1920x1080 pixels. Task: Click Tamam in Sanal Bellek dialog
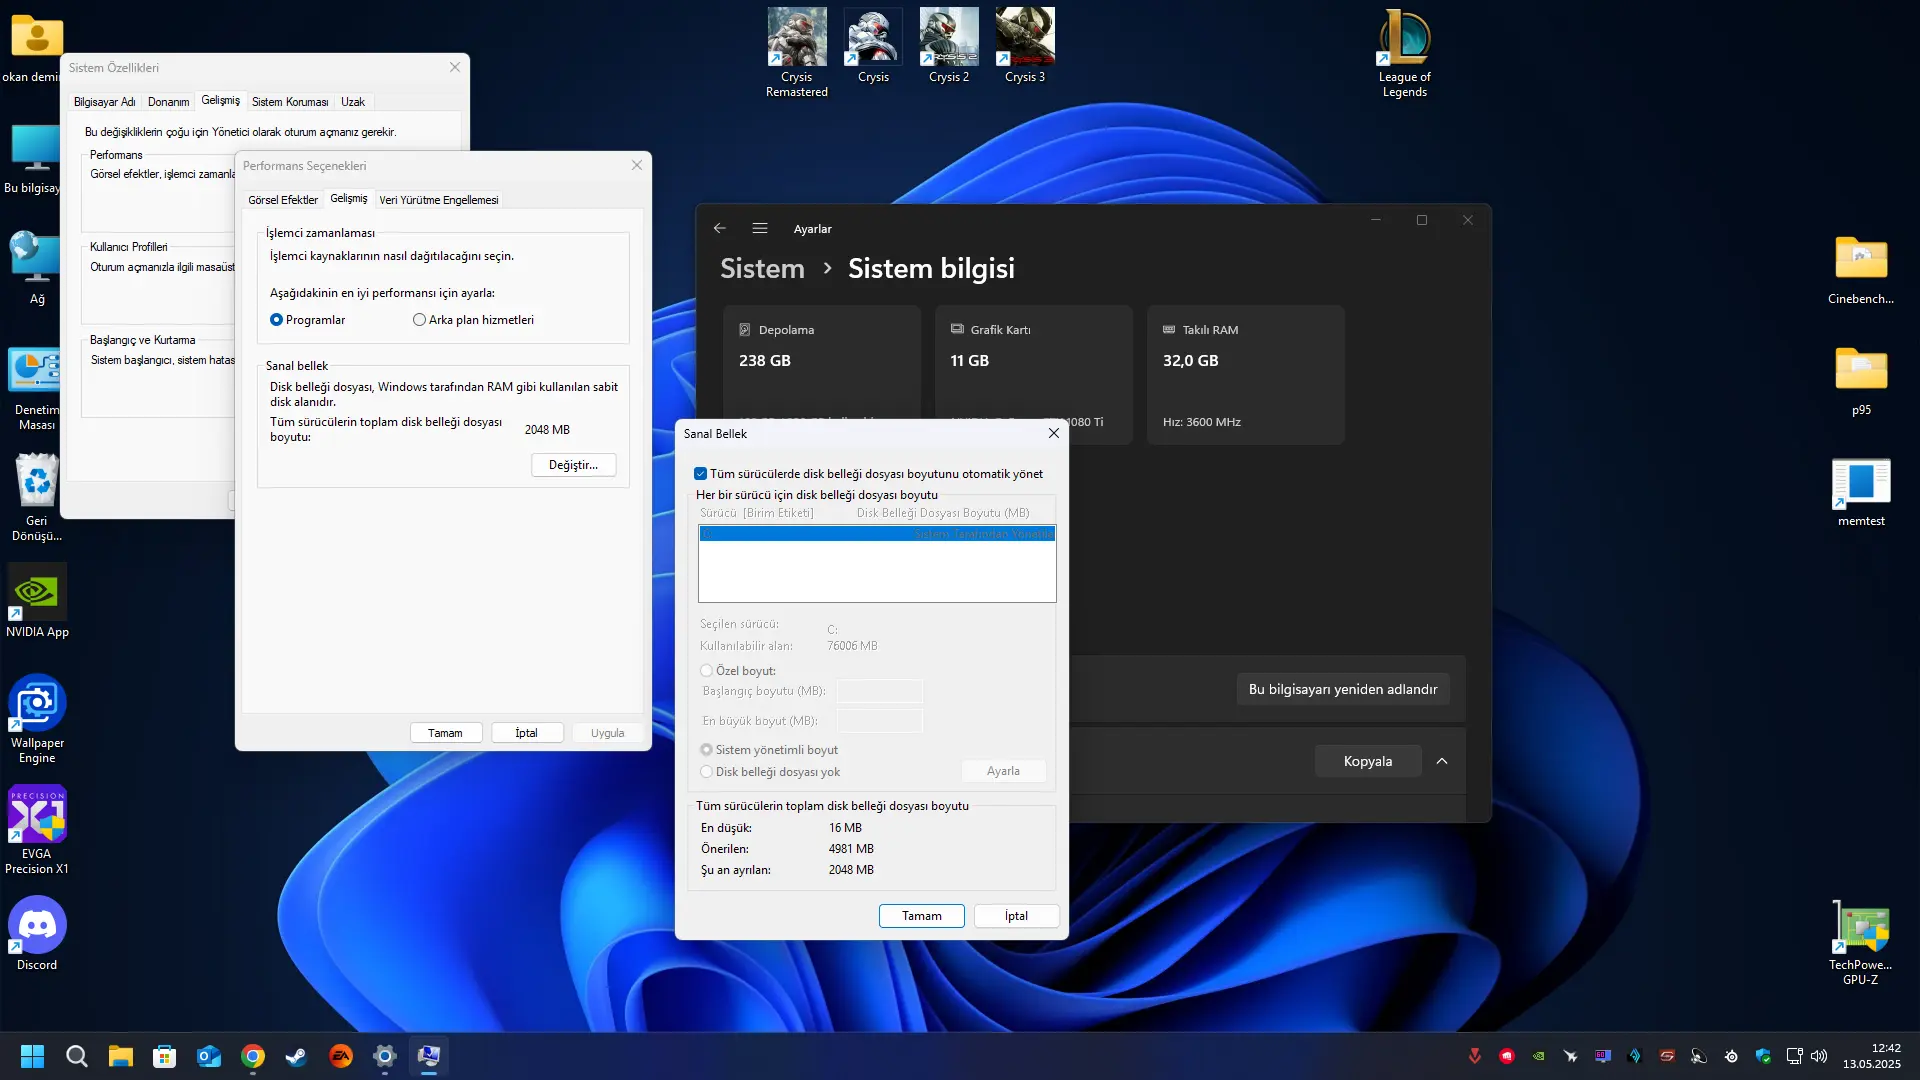922,916
